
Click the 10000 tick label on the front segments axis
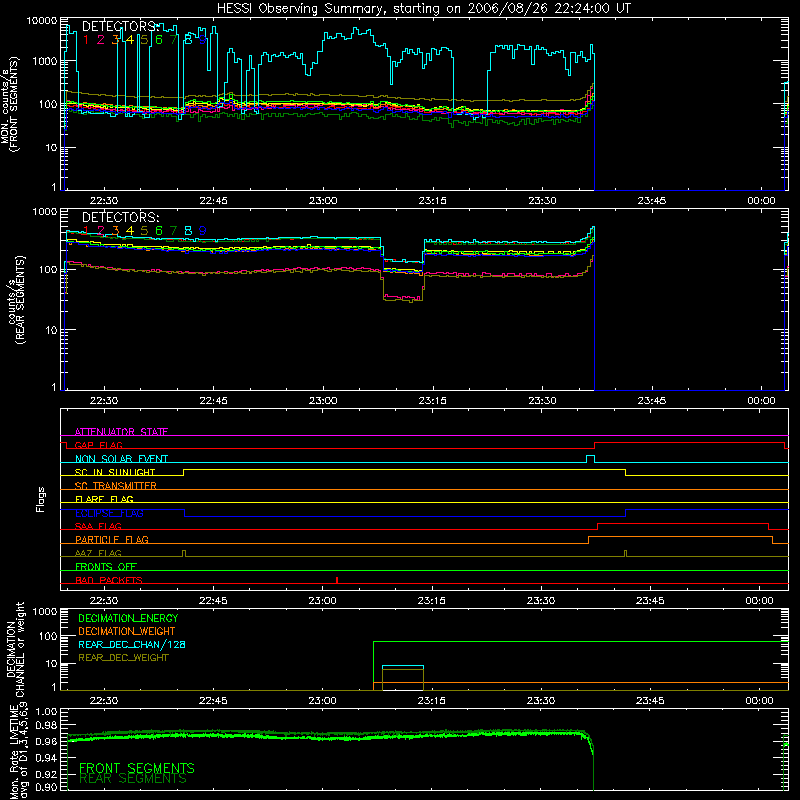[x=42, y=21]
